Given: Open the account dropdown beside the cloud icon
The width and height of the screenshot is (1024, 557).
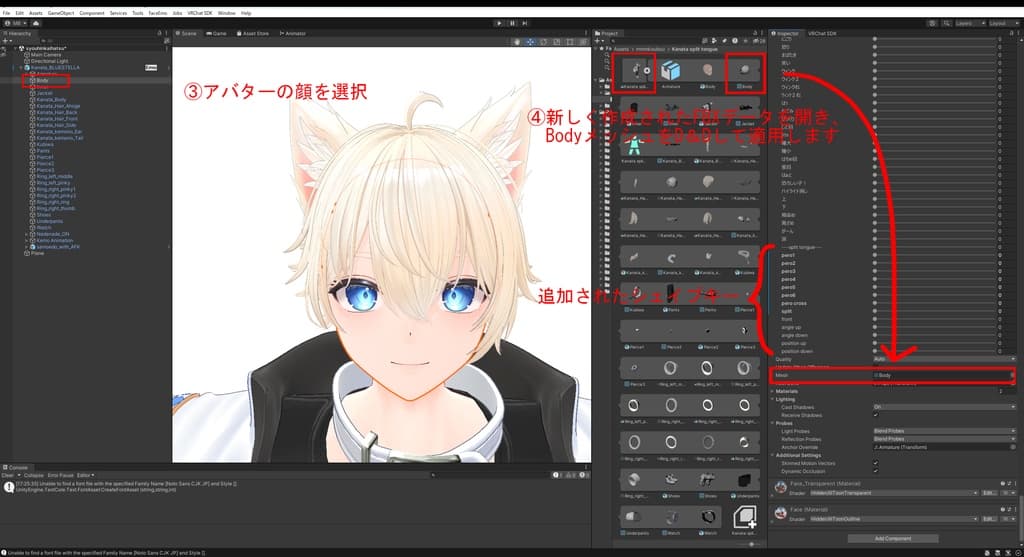Looking at the screenshot, I should [16, 23].
